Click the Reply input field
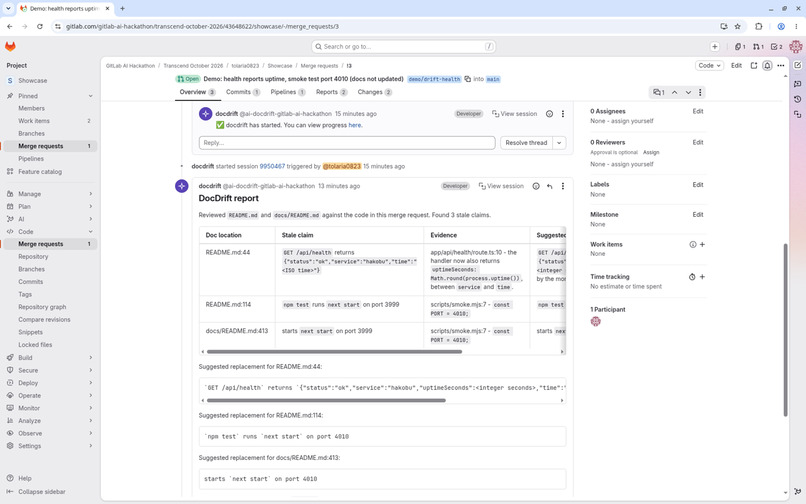The height and width of the screenshot is (504, 806). tap(347, 143)
